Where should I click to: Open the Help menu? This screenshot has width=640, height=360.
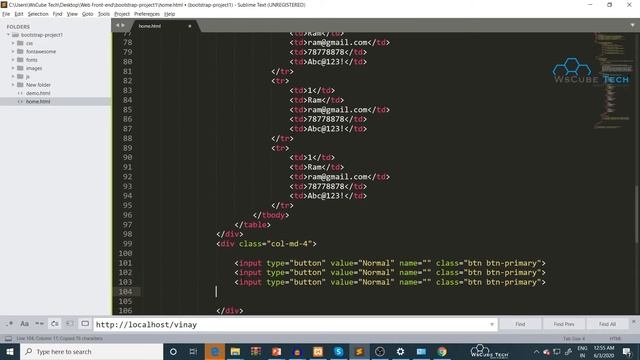pyautogui.click(x=169, y=14)
